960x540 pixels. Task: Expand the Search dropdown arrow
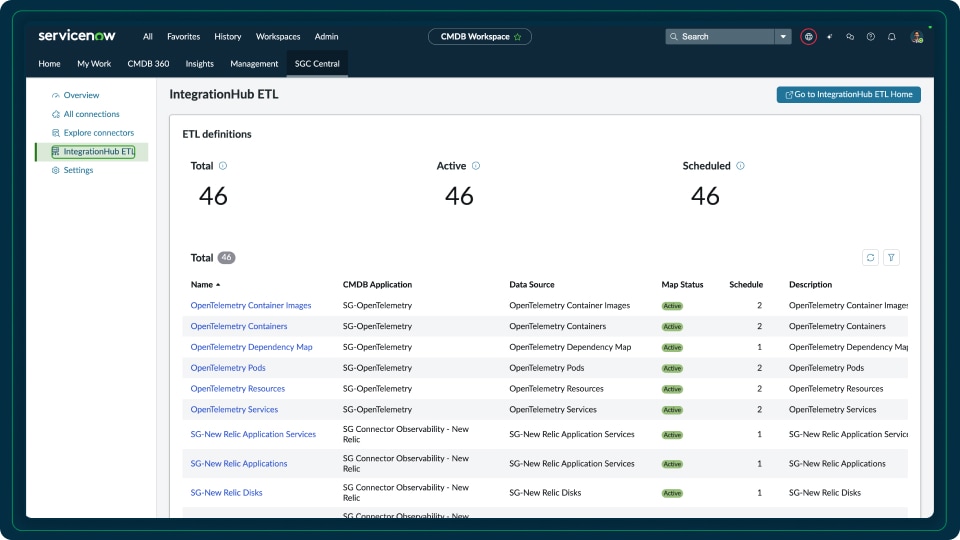pyautogui.click(x=783, y=37)
